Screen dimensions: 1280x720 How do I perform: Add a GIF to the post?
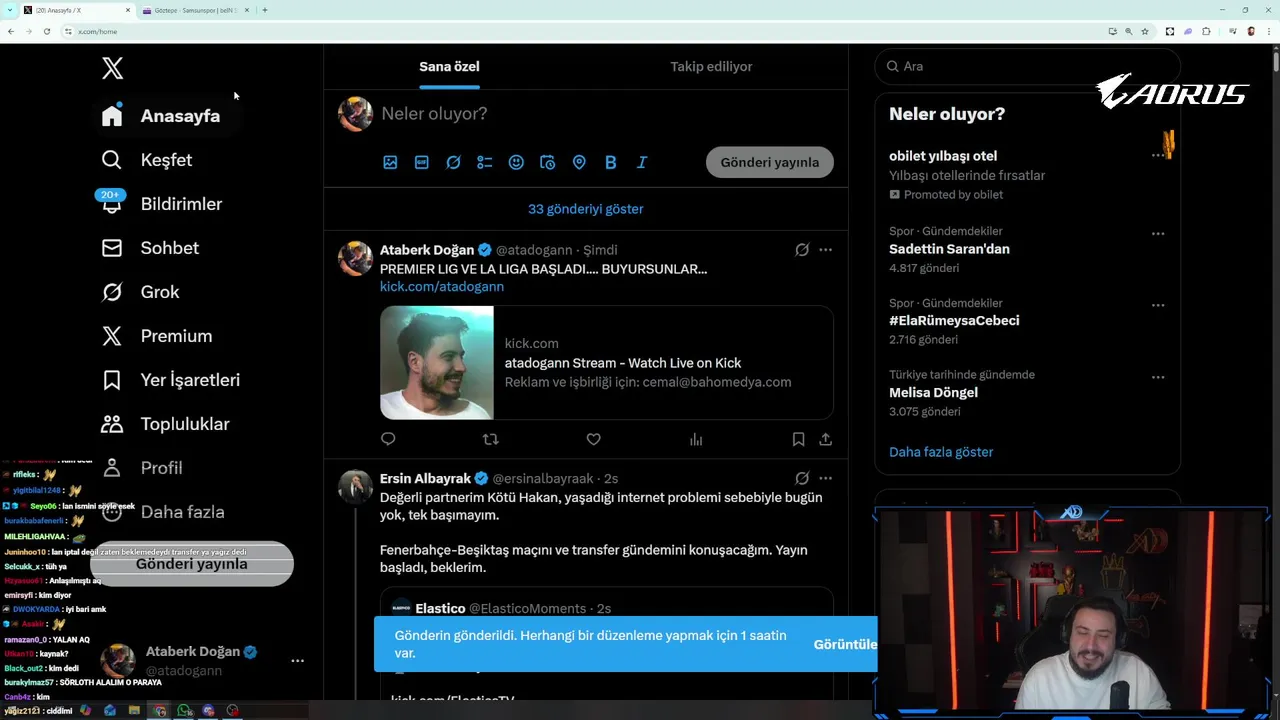point(422,162)
